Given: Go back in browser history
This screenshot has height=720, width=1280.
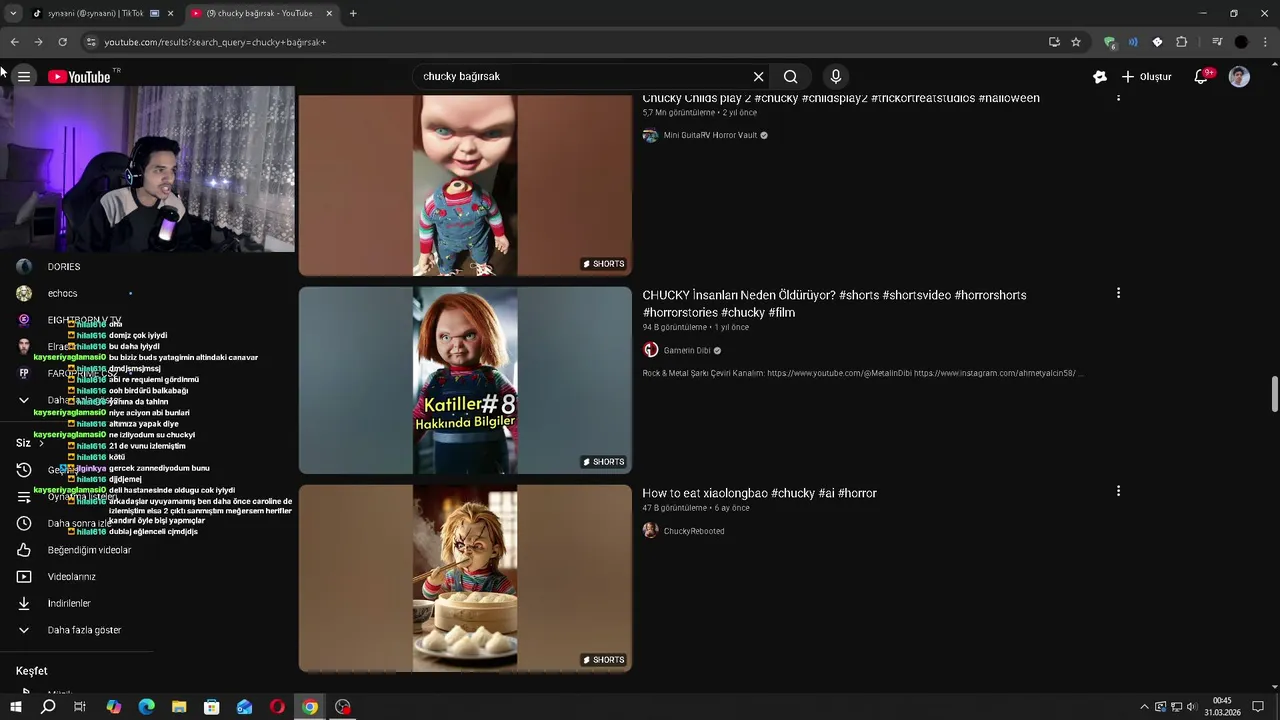Looking at the screenshot, I should pos(14,42).
